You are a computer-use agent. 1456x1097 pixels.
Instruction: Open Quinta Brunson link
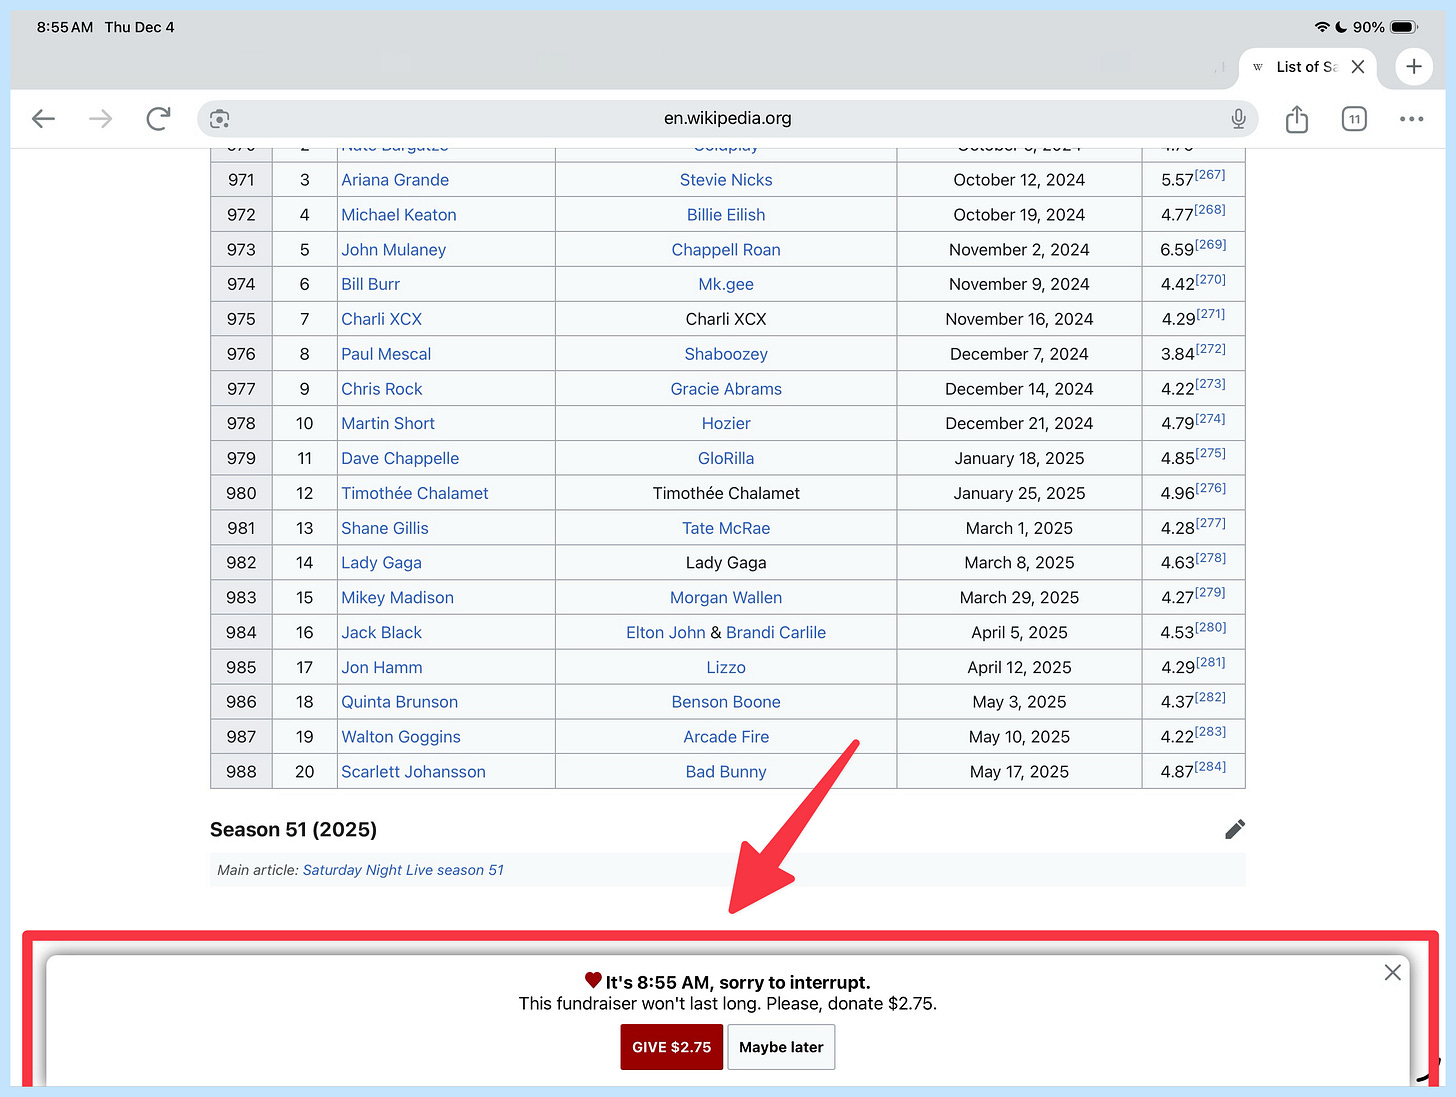(x=399, y=702)
